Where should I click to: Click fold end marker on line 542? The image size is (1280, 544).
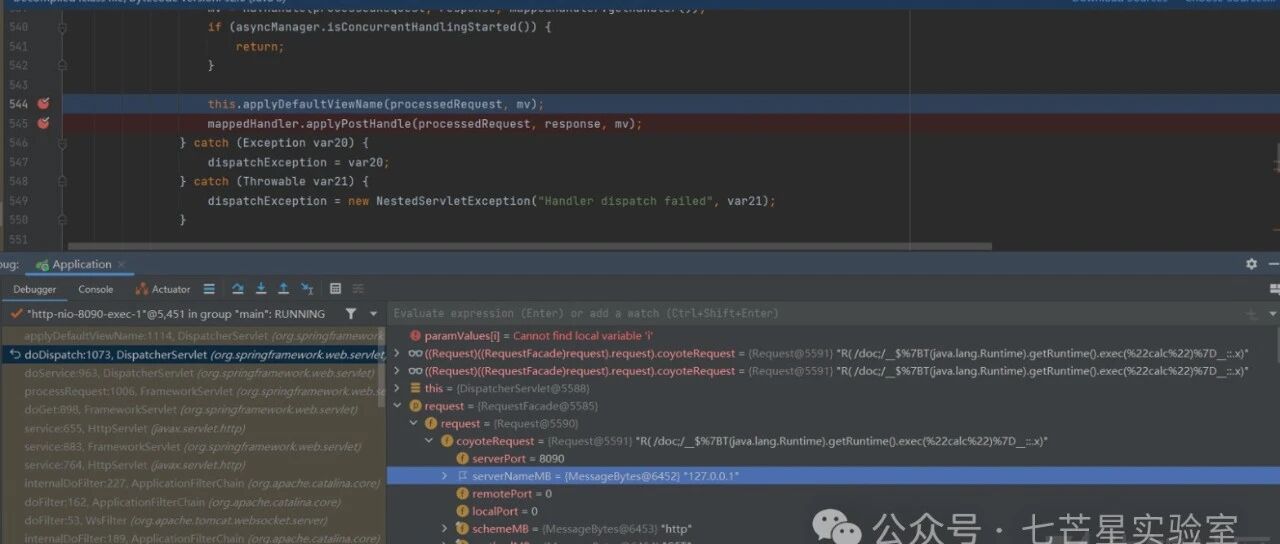pyautogui.click(x=62, y=65)
